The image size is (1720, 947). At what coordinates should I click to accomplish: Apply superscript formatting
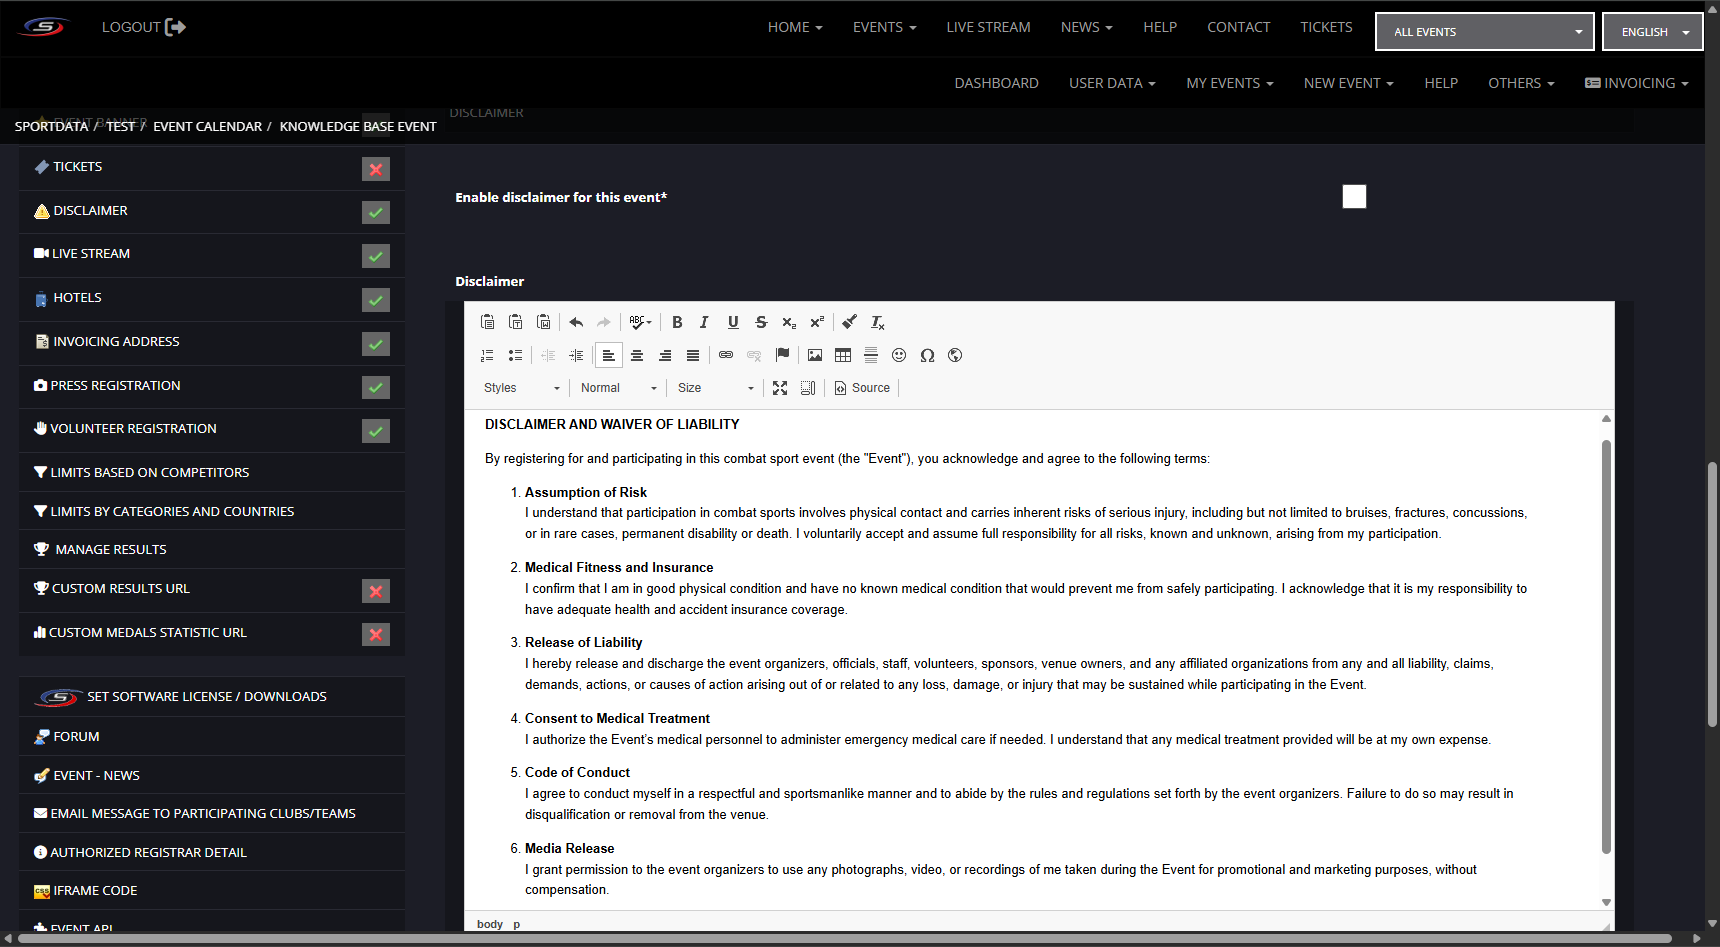pos(817,322)
